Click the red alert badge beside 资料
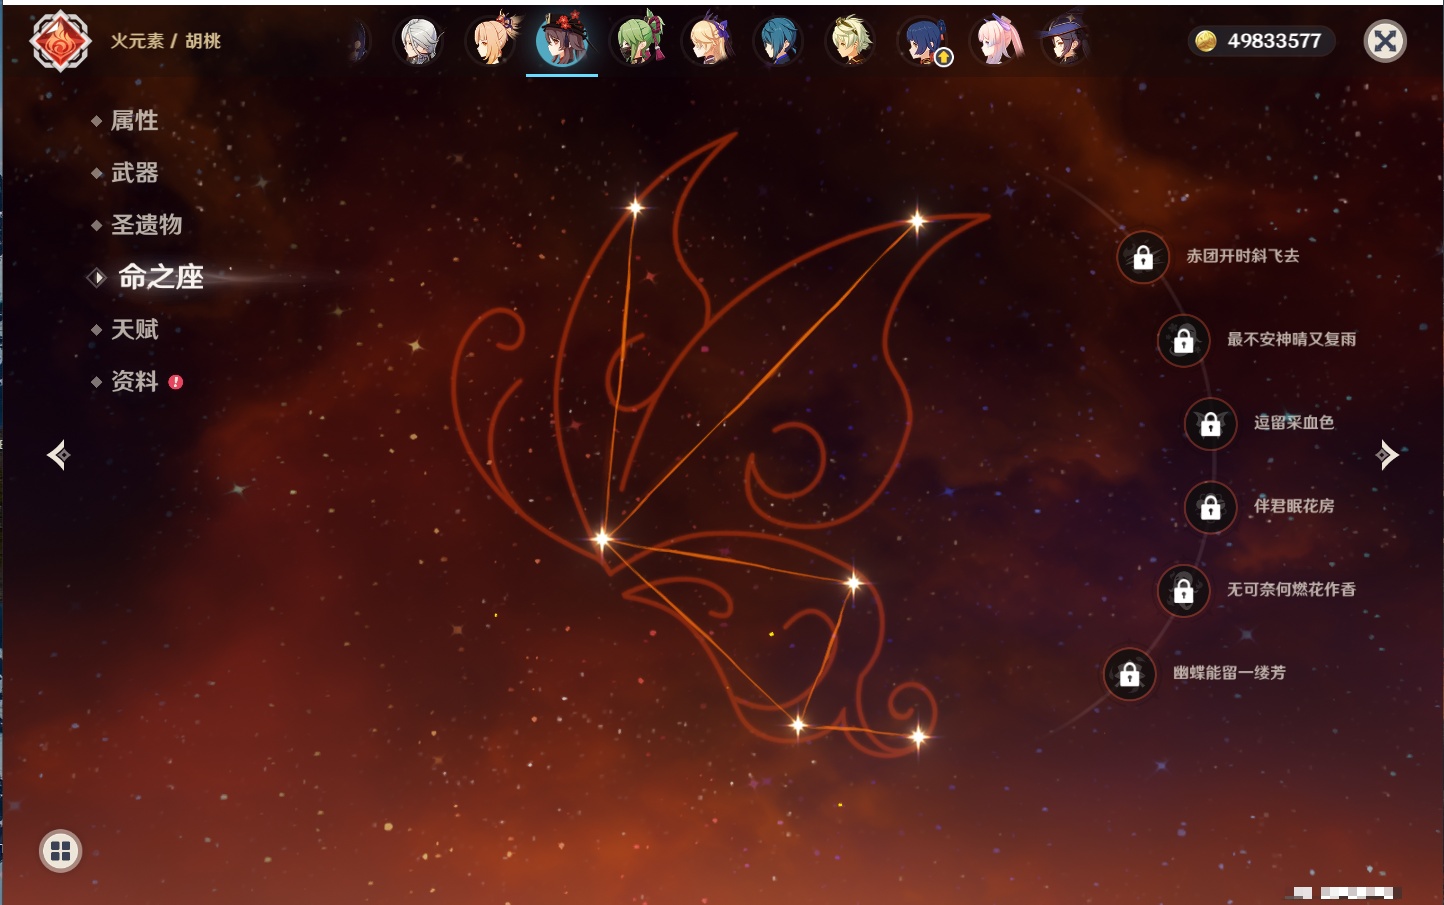This screenshot has height=905, width=1444. 176,382
